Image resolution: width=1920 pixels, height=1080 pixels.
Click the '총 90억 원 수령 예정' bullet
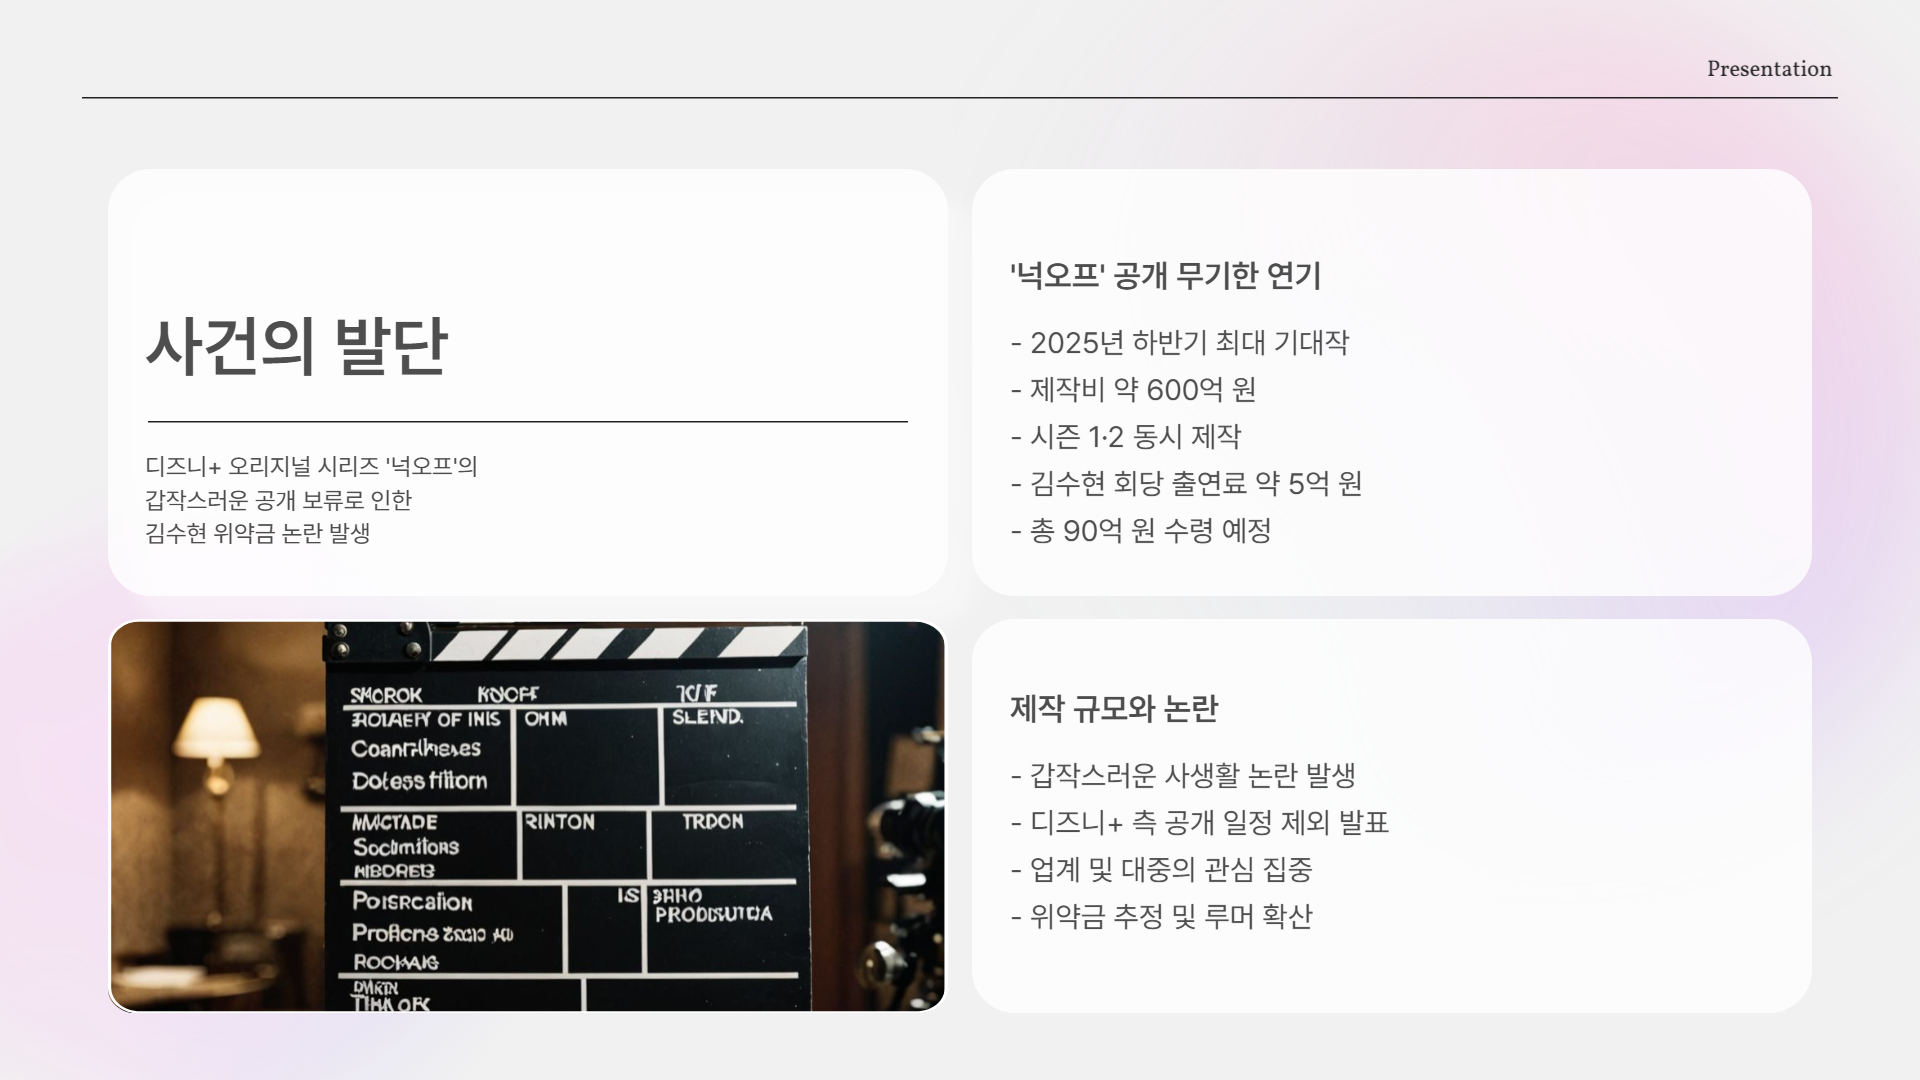click(1141, 531)
